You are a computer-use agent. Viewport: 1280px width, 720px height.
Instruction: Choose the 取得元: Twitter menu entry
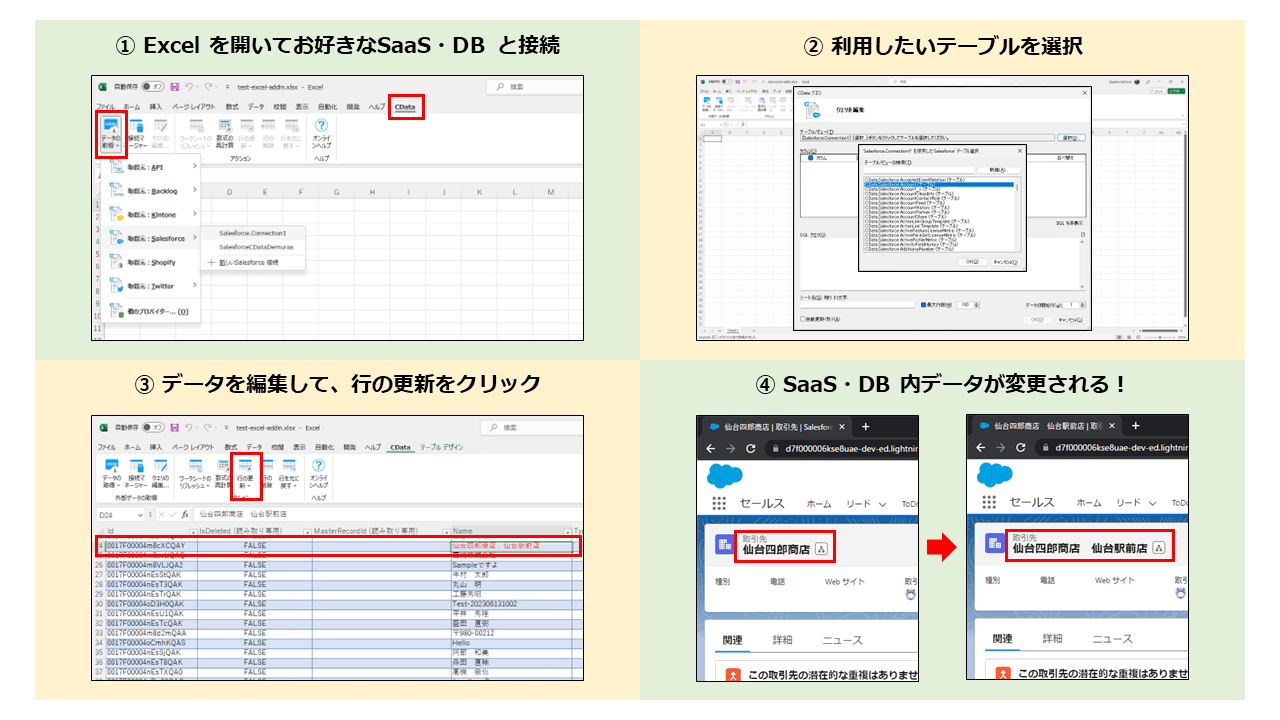coord(150,286)
